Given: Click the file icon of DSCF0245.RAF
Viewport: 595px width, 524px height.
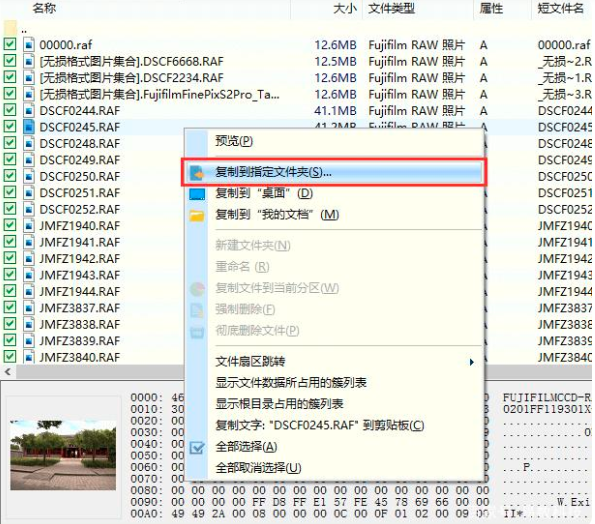Looking at the screenshot, I should 29,127.
